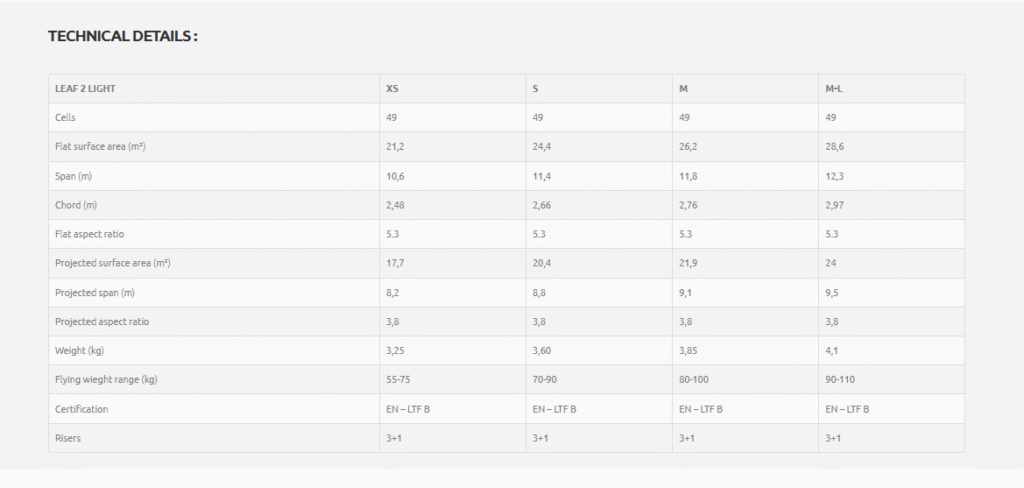Select the 90-110 flying weight range value
1024x488 pixels.
point(840,380)
